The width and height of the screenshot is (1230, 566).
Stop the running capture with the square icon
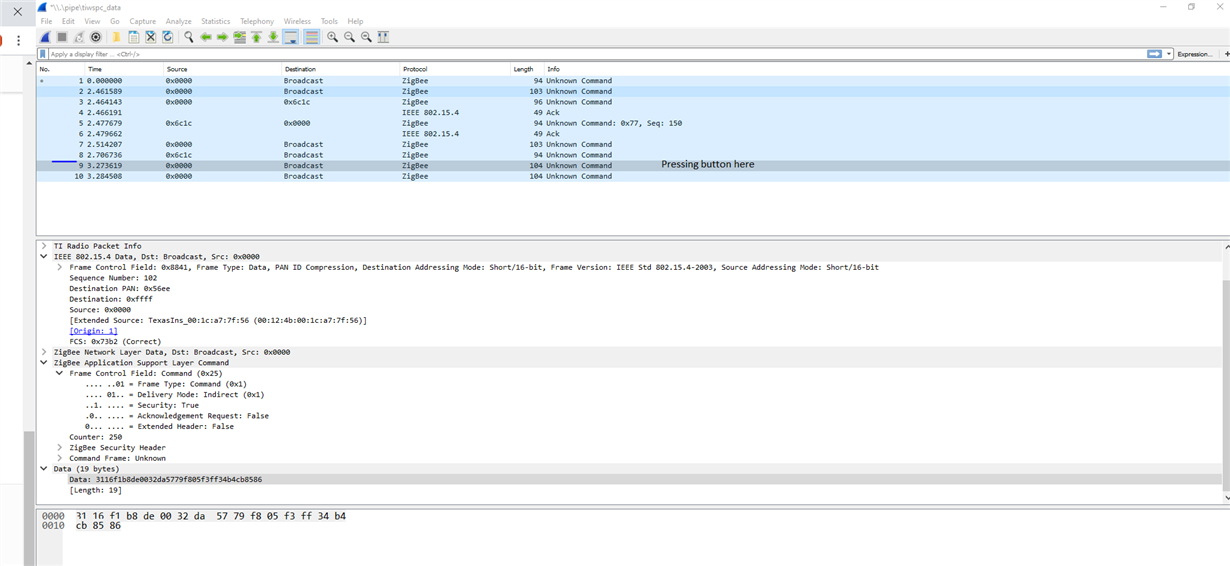click(x=62, y=37)
